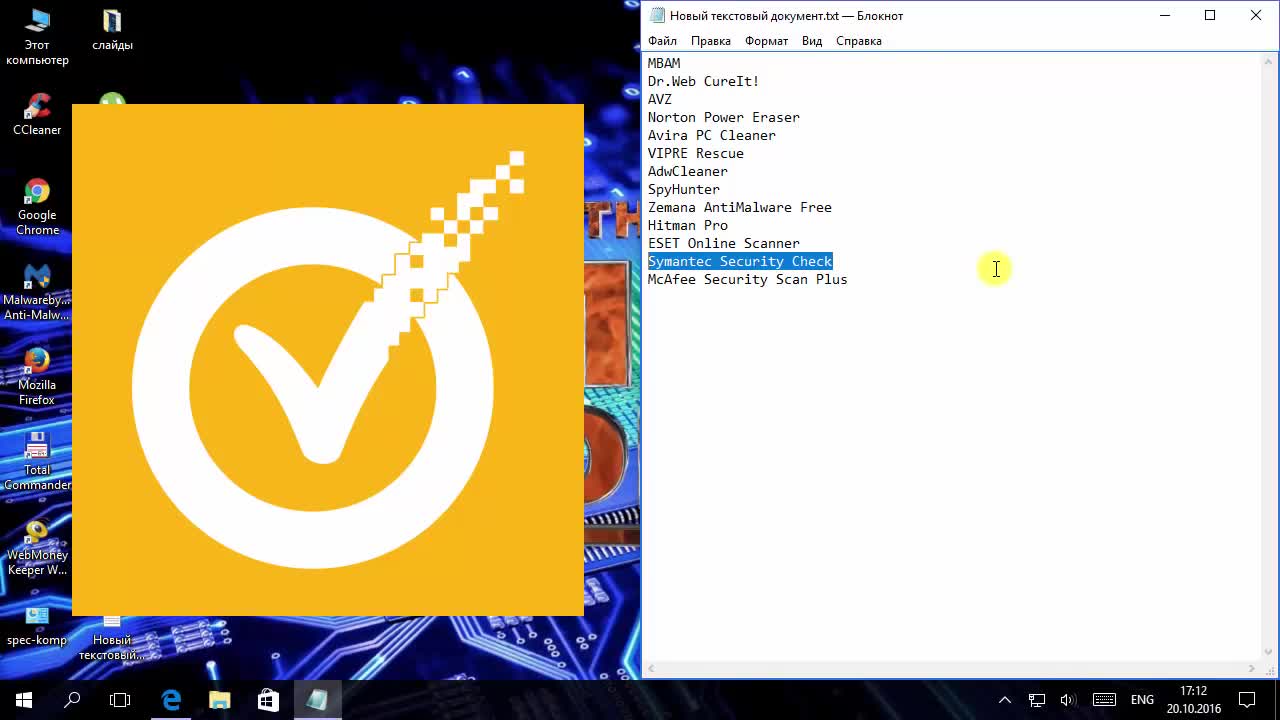This screenshot has height=720, width=1280.
Task: Open Malwarebytes Anti-Malware desktop shortcut
Action: click(x=37, y=292)
